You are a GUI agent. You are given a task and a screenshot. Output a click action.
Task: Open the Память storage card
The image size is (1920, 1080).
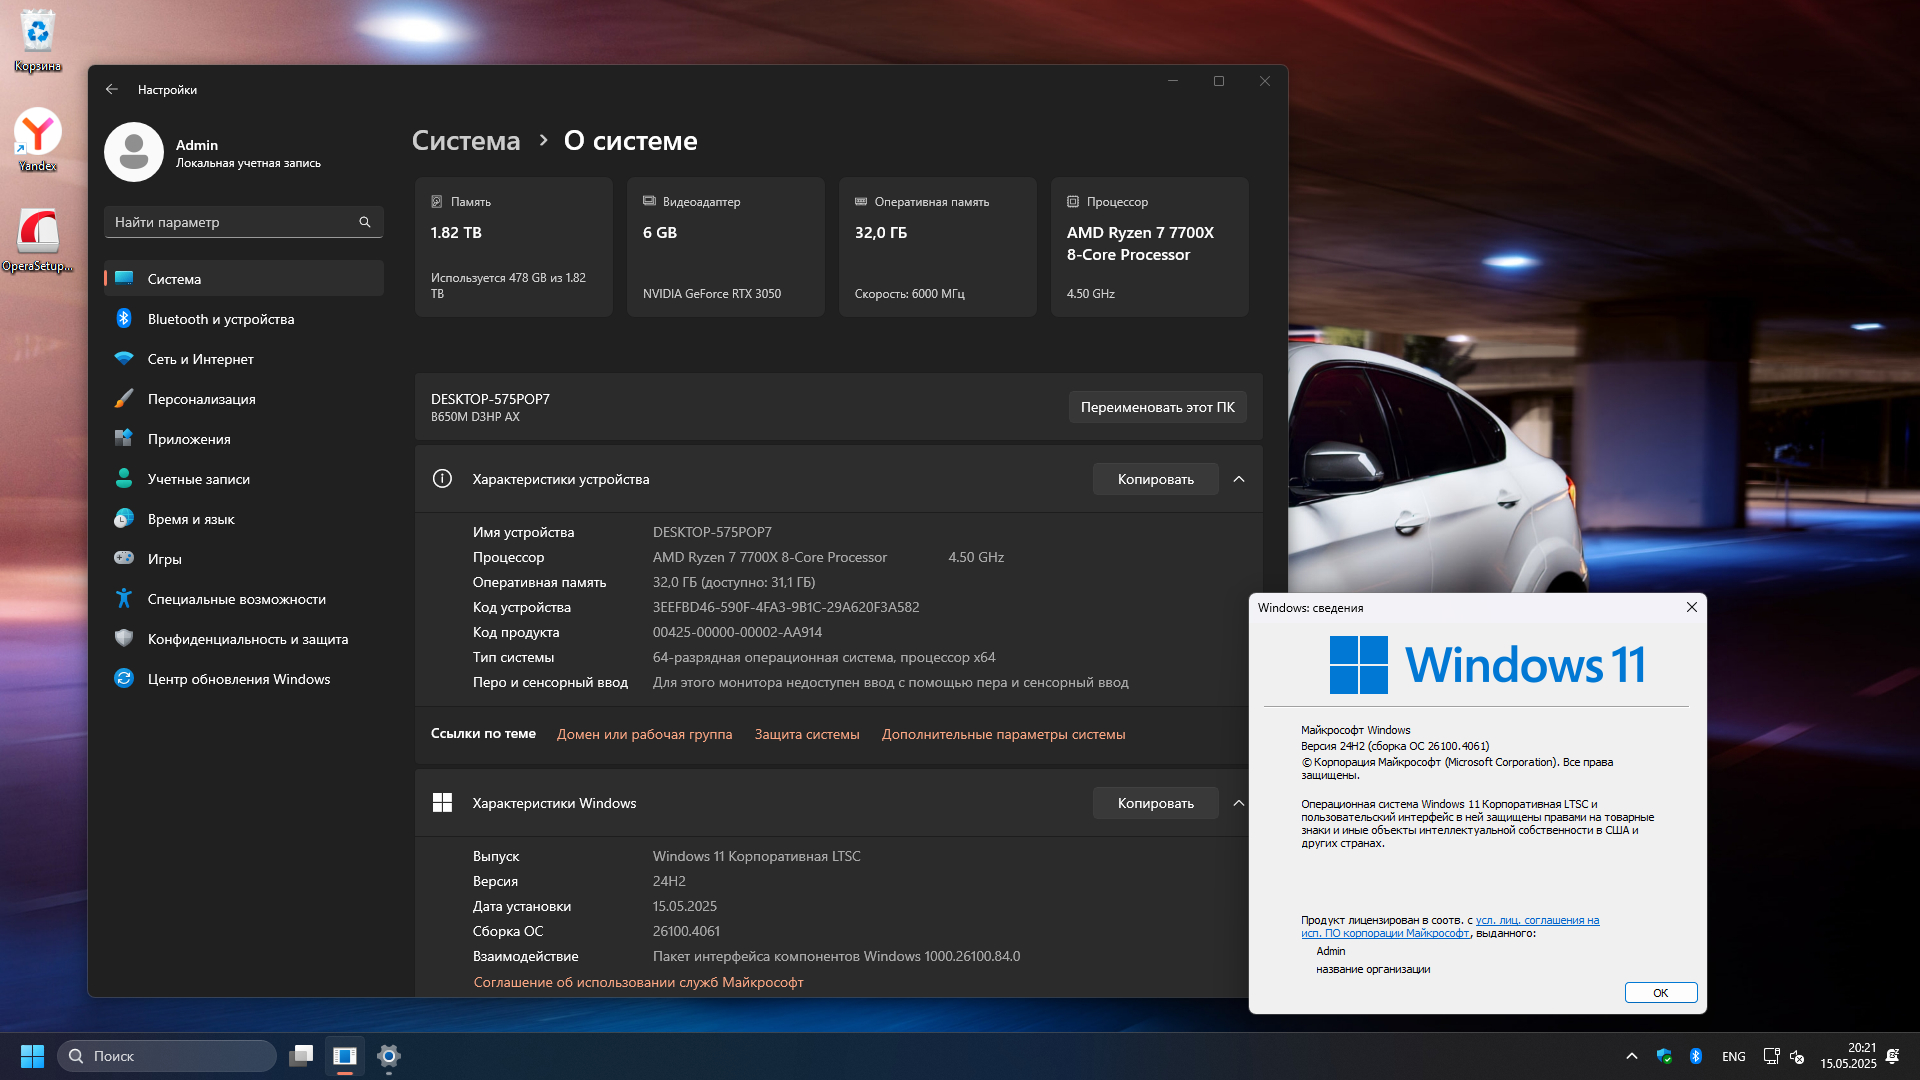tap(514, 247)
